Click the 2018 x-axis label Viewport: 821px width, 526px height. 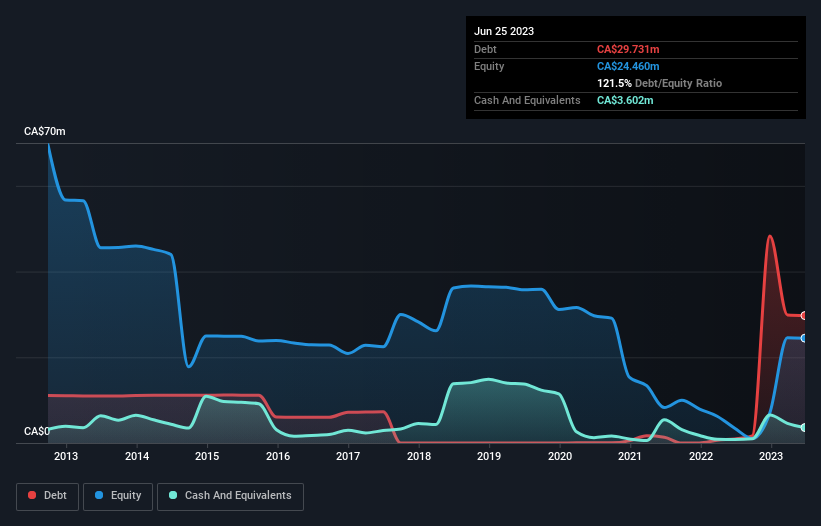click(x=419, y=456)
